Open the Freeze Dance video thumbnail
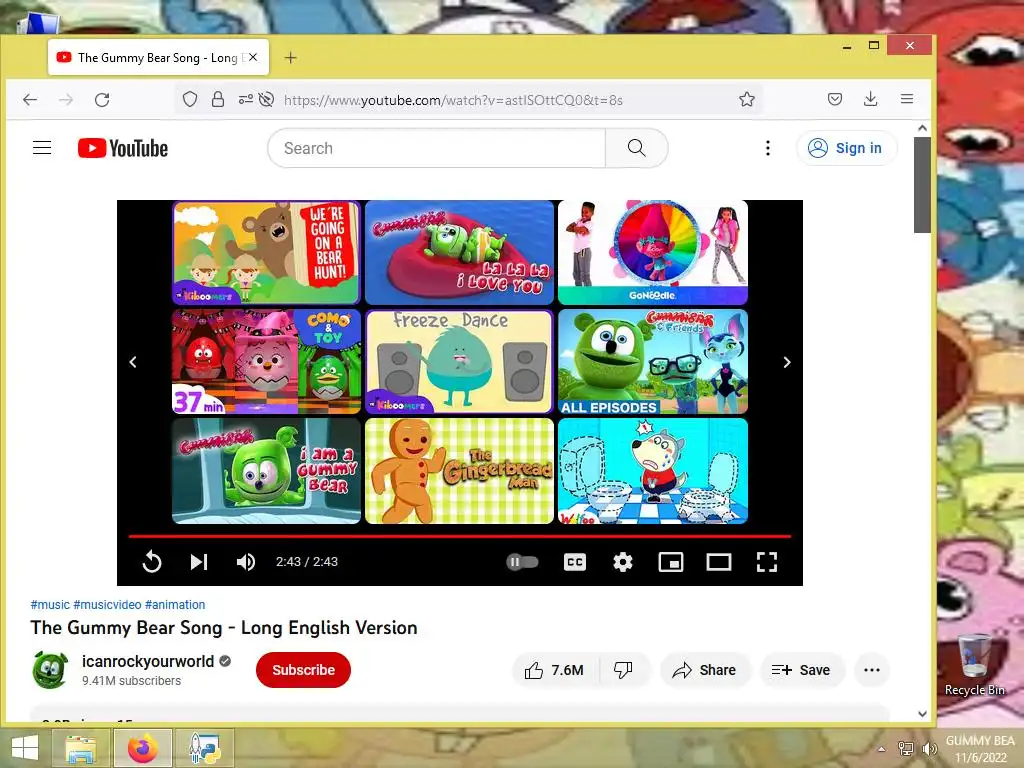Screen dimensions: 1024x768 [459, 362]
